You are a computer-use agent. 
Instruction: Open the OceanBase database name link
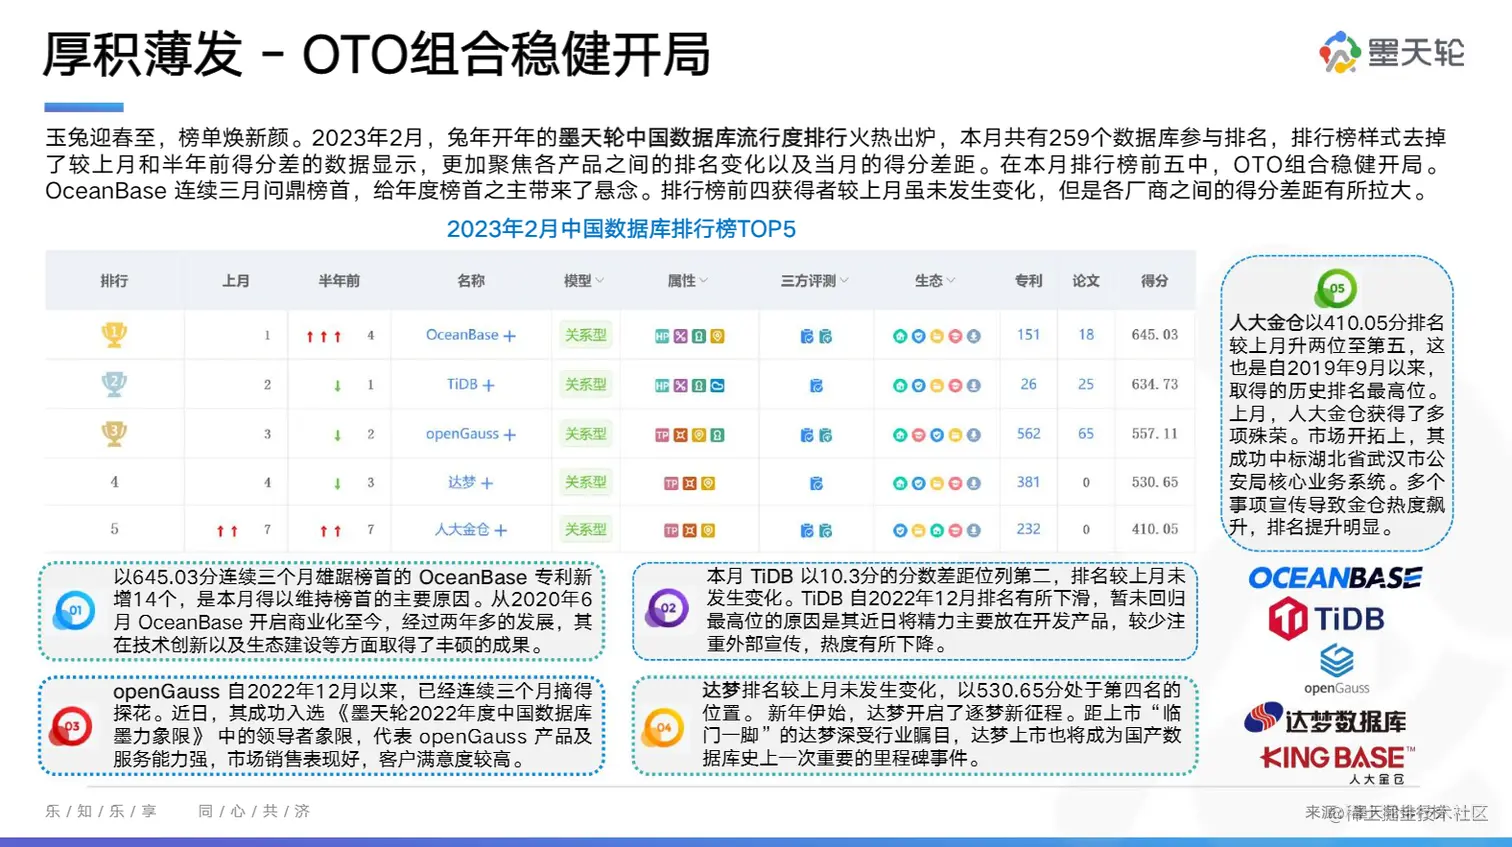[462, 335]
